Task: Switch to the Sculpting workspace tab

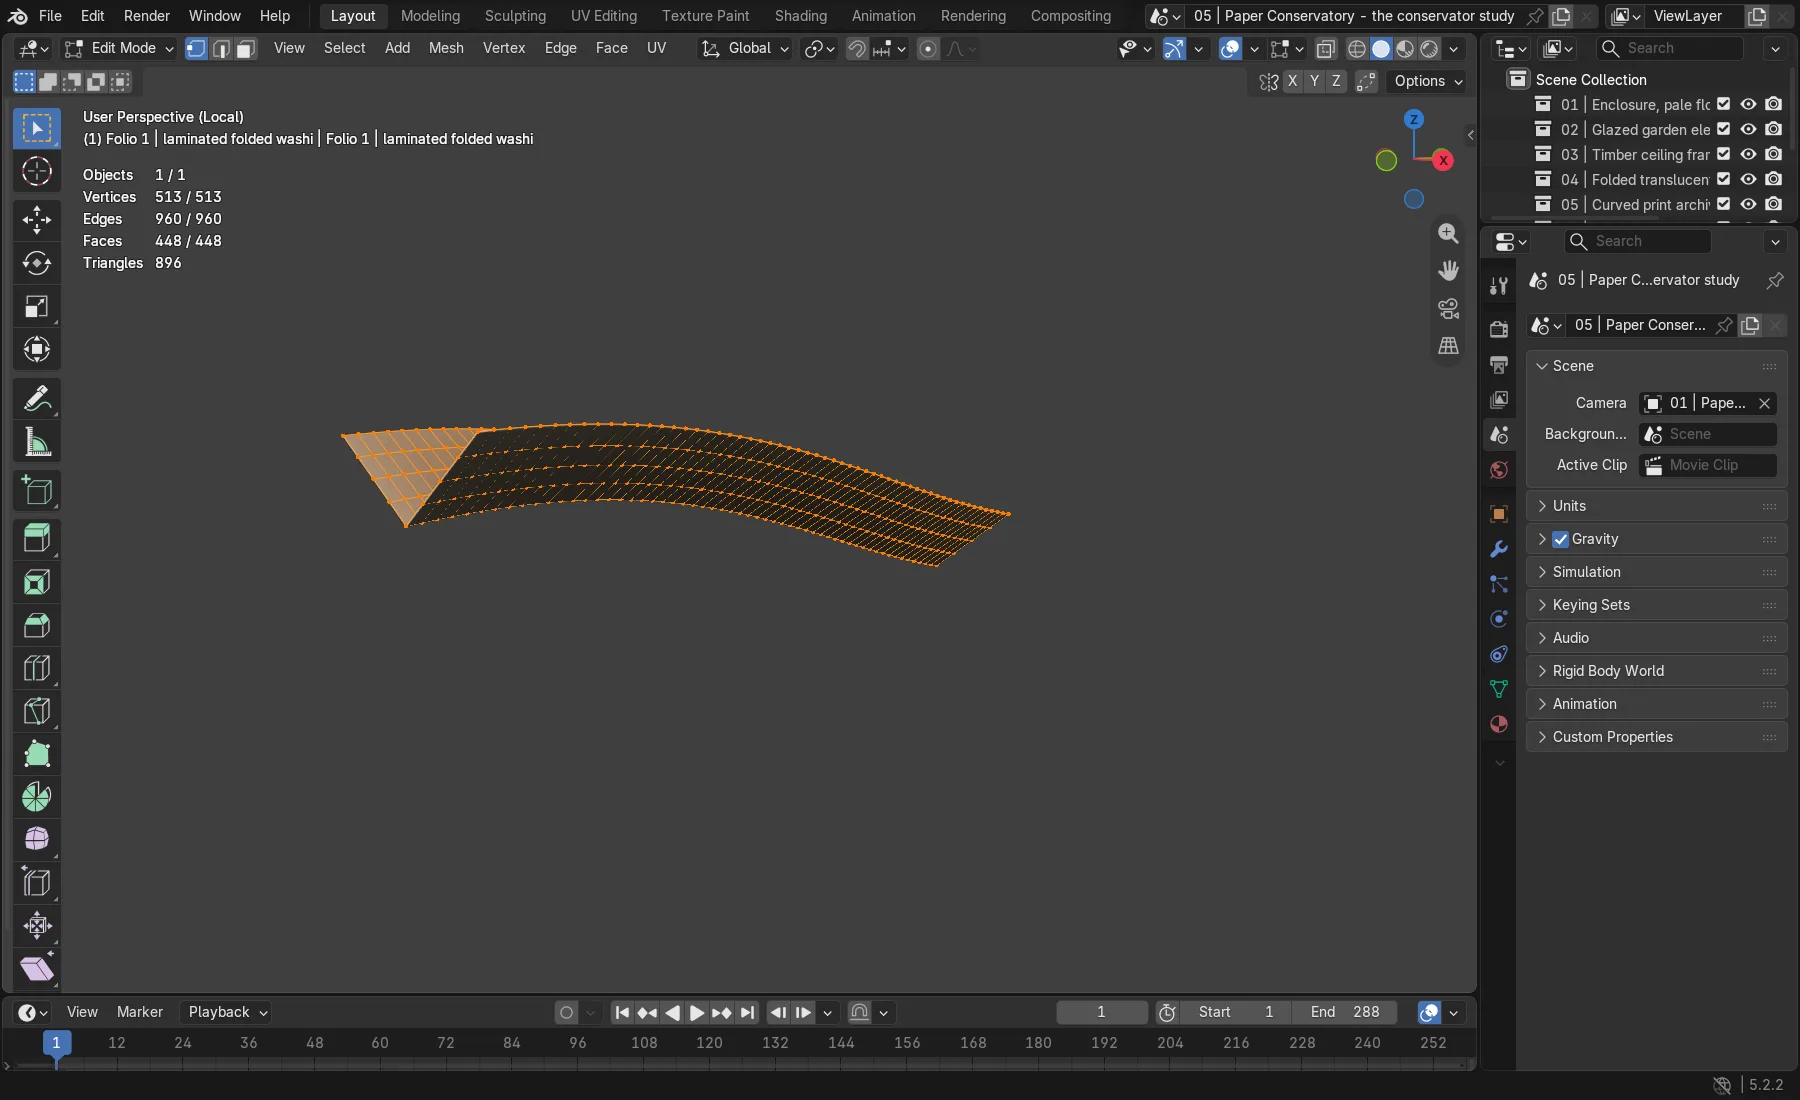Action: pos(515,16)
